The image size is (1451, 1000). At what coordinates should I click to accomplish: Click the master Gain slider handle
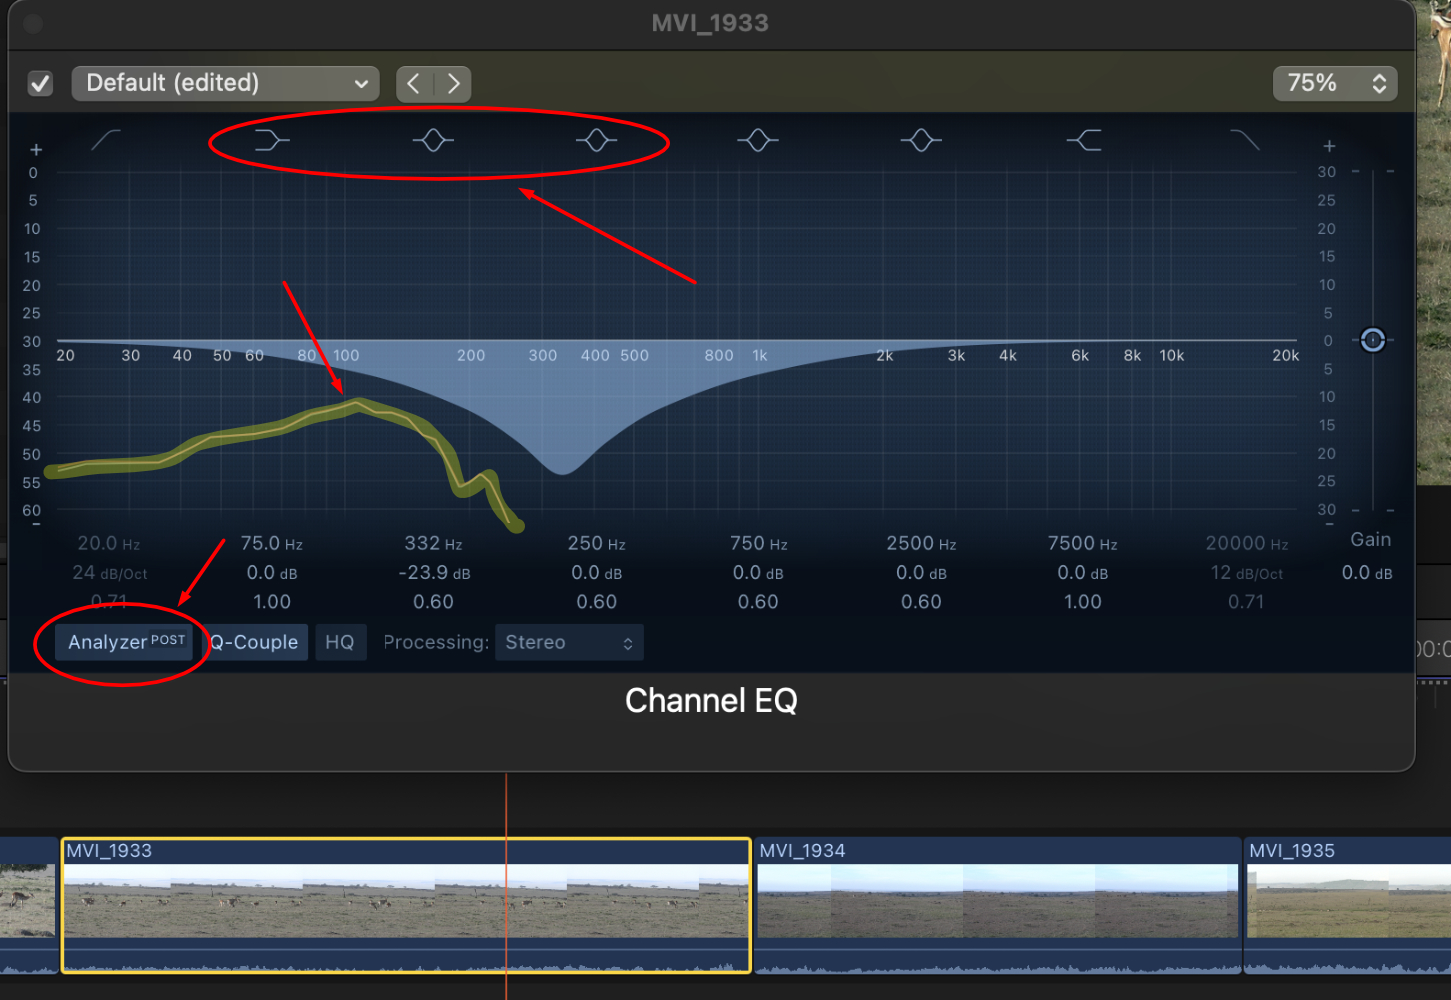click(x=1372, y=340)
